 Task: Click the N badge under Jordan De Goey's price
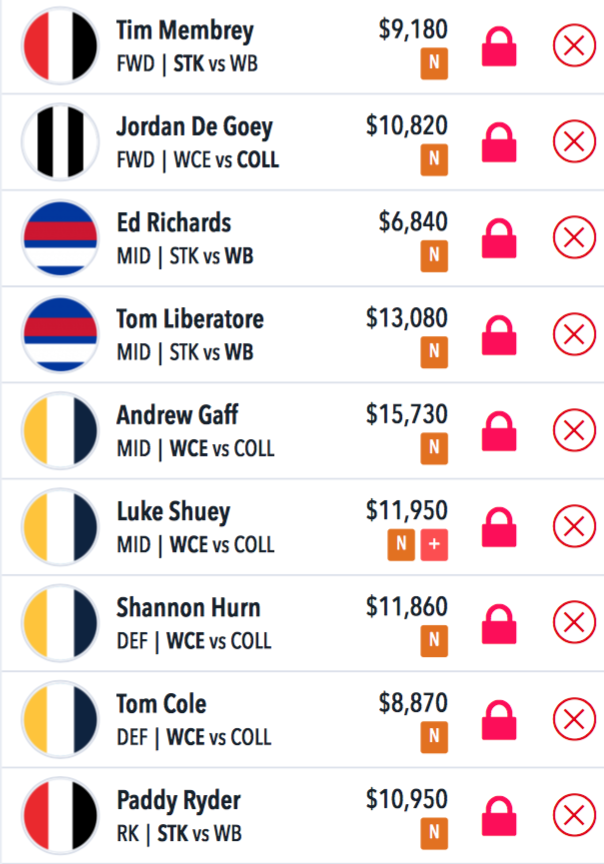(x=434, y=160)
